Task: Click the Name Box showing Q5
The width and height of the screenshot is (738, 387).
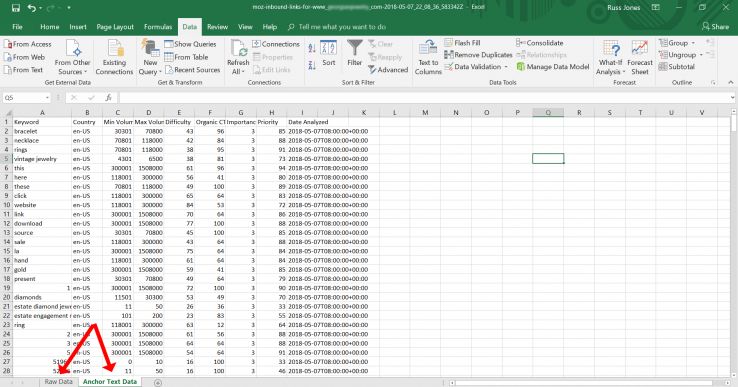Action: click(x=26, y=97)
